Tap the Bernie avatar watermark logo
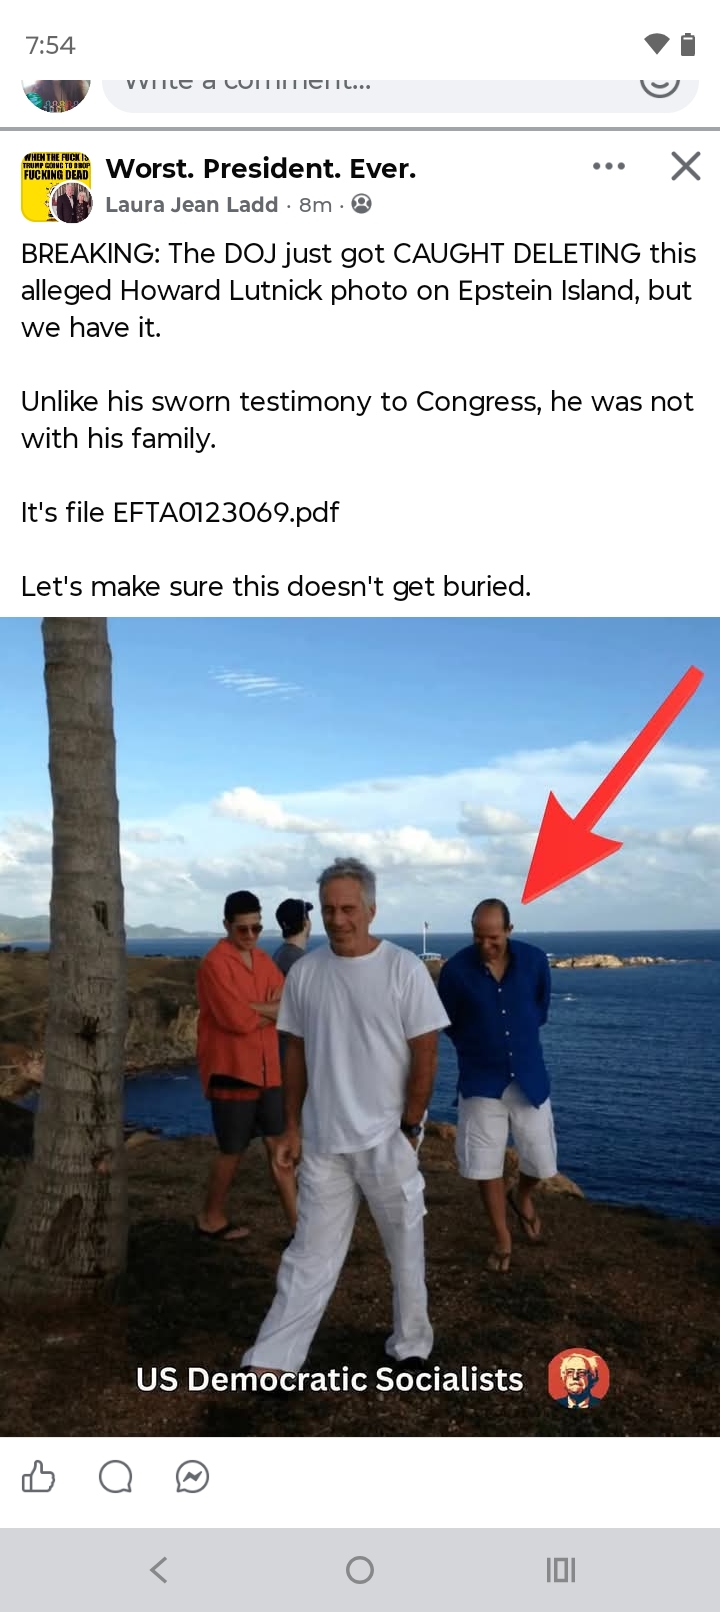 (x=578, y=1378)
